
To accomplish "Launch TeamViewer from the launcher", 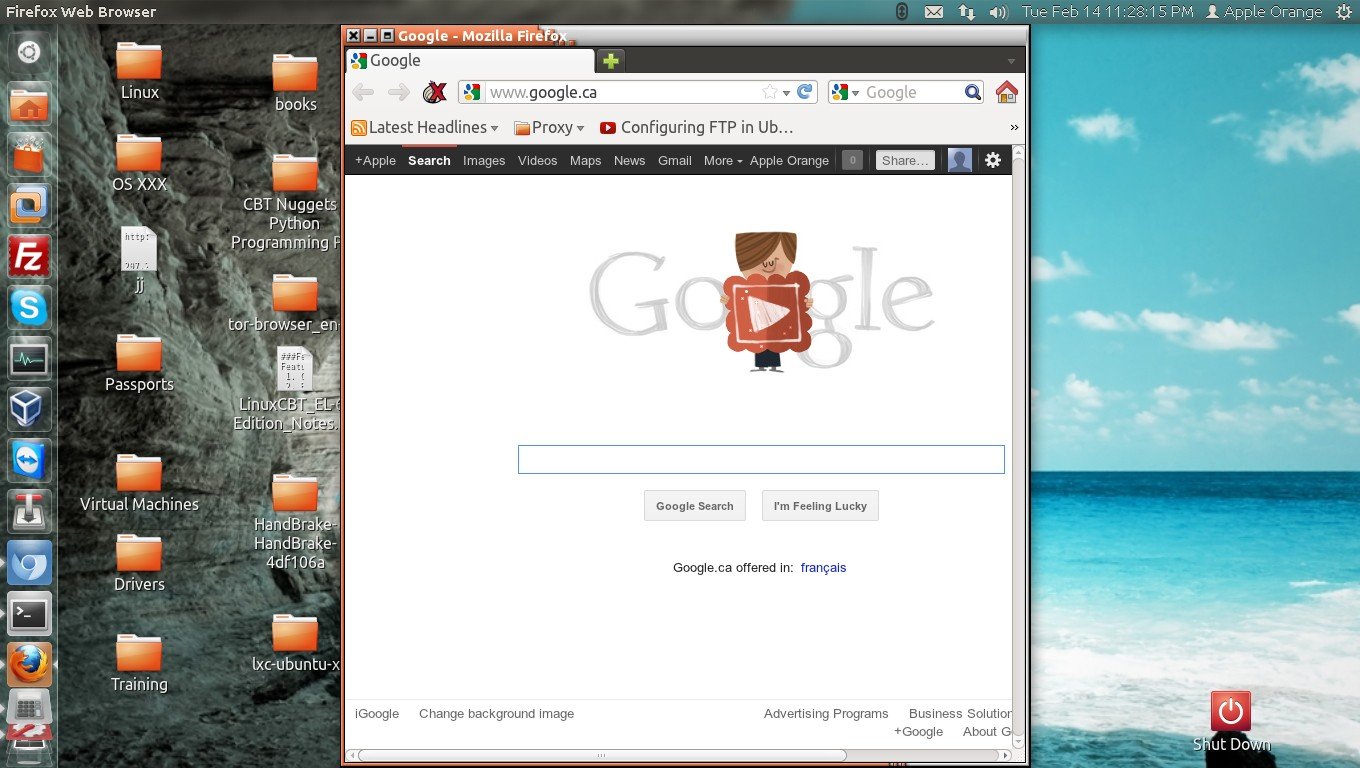I will [x=29, y=460].
